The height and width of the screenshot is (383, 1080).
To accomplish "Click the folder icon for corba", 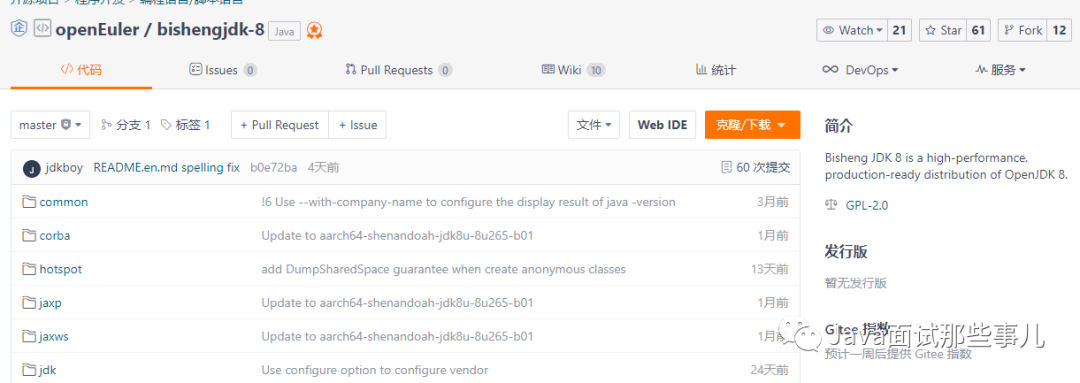I will [28, 236].
